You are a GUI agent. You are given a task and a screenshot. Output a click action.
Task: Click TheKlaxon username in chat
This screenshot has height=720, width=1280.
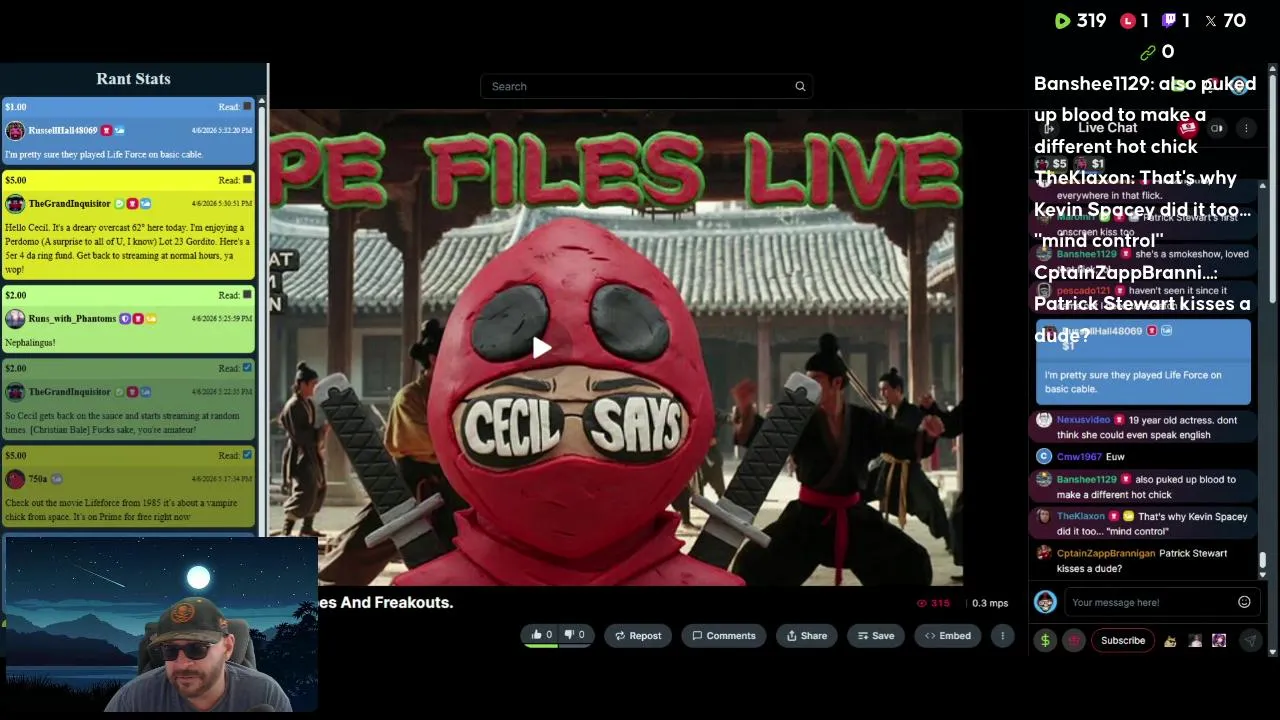[x=1081, y=516]
